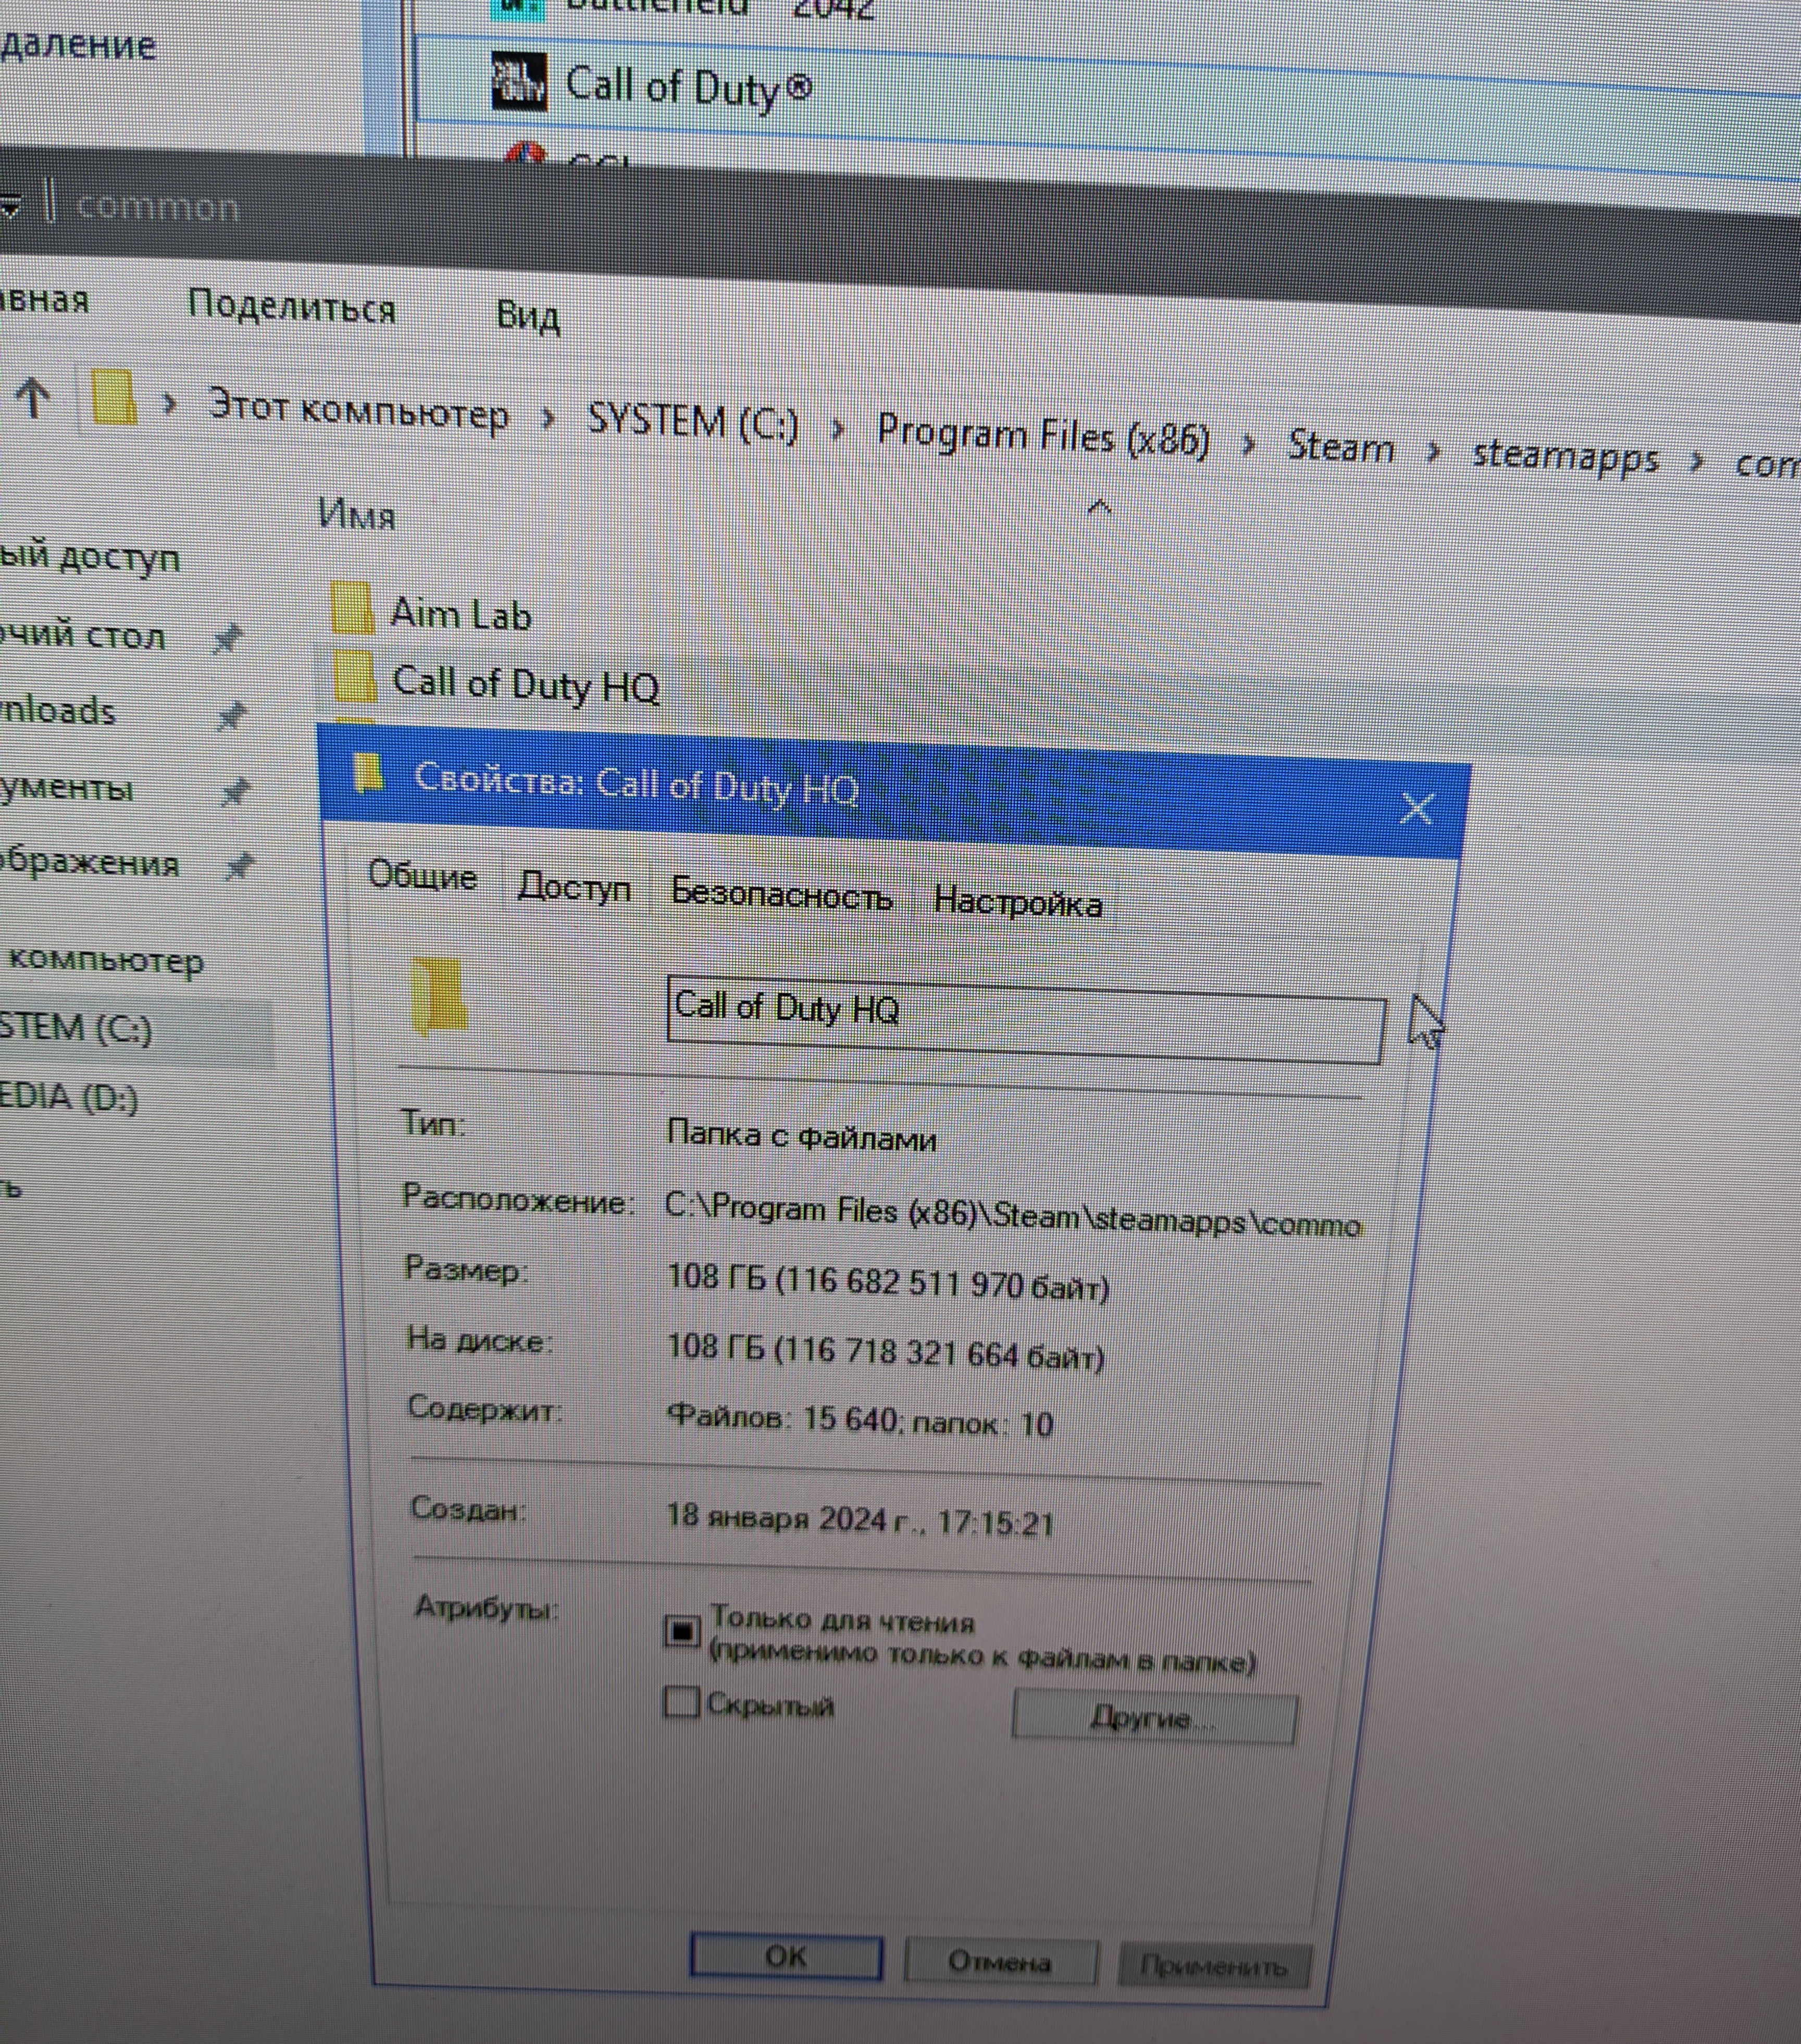Click the Call of Duty HQ folder icon
This screenshot has width=1801, height=2044.
[x=354, y=676]
